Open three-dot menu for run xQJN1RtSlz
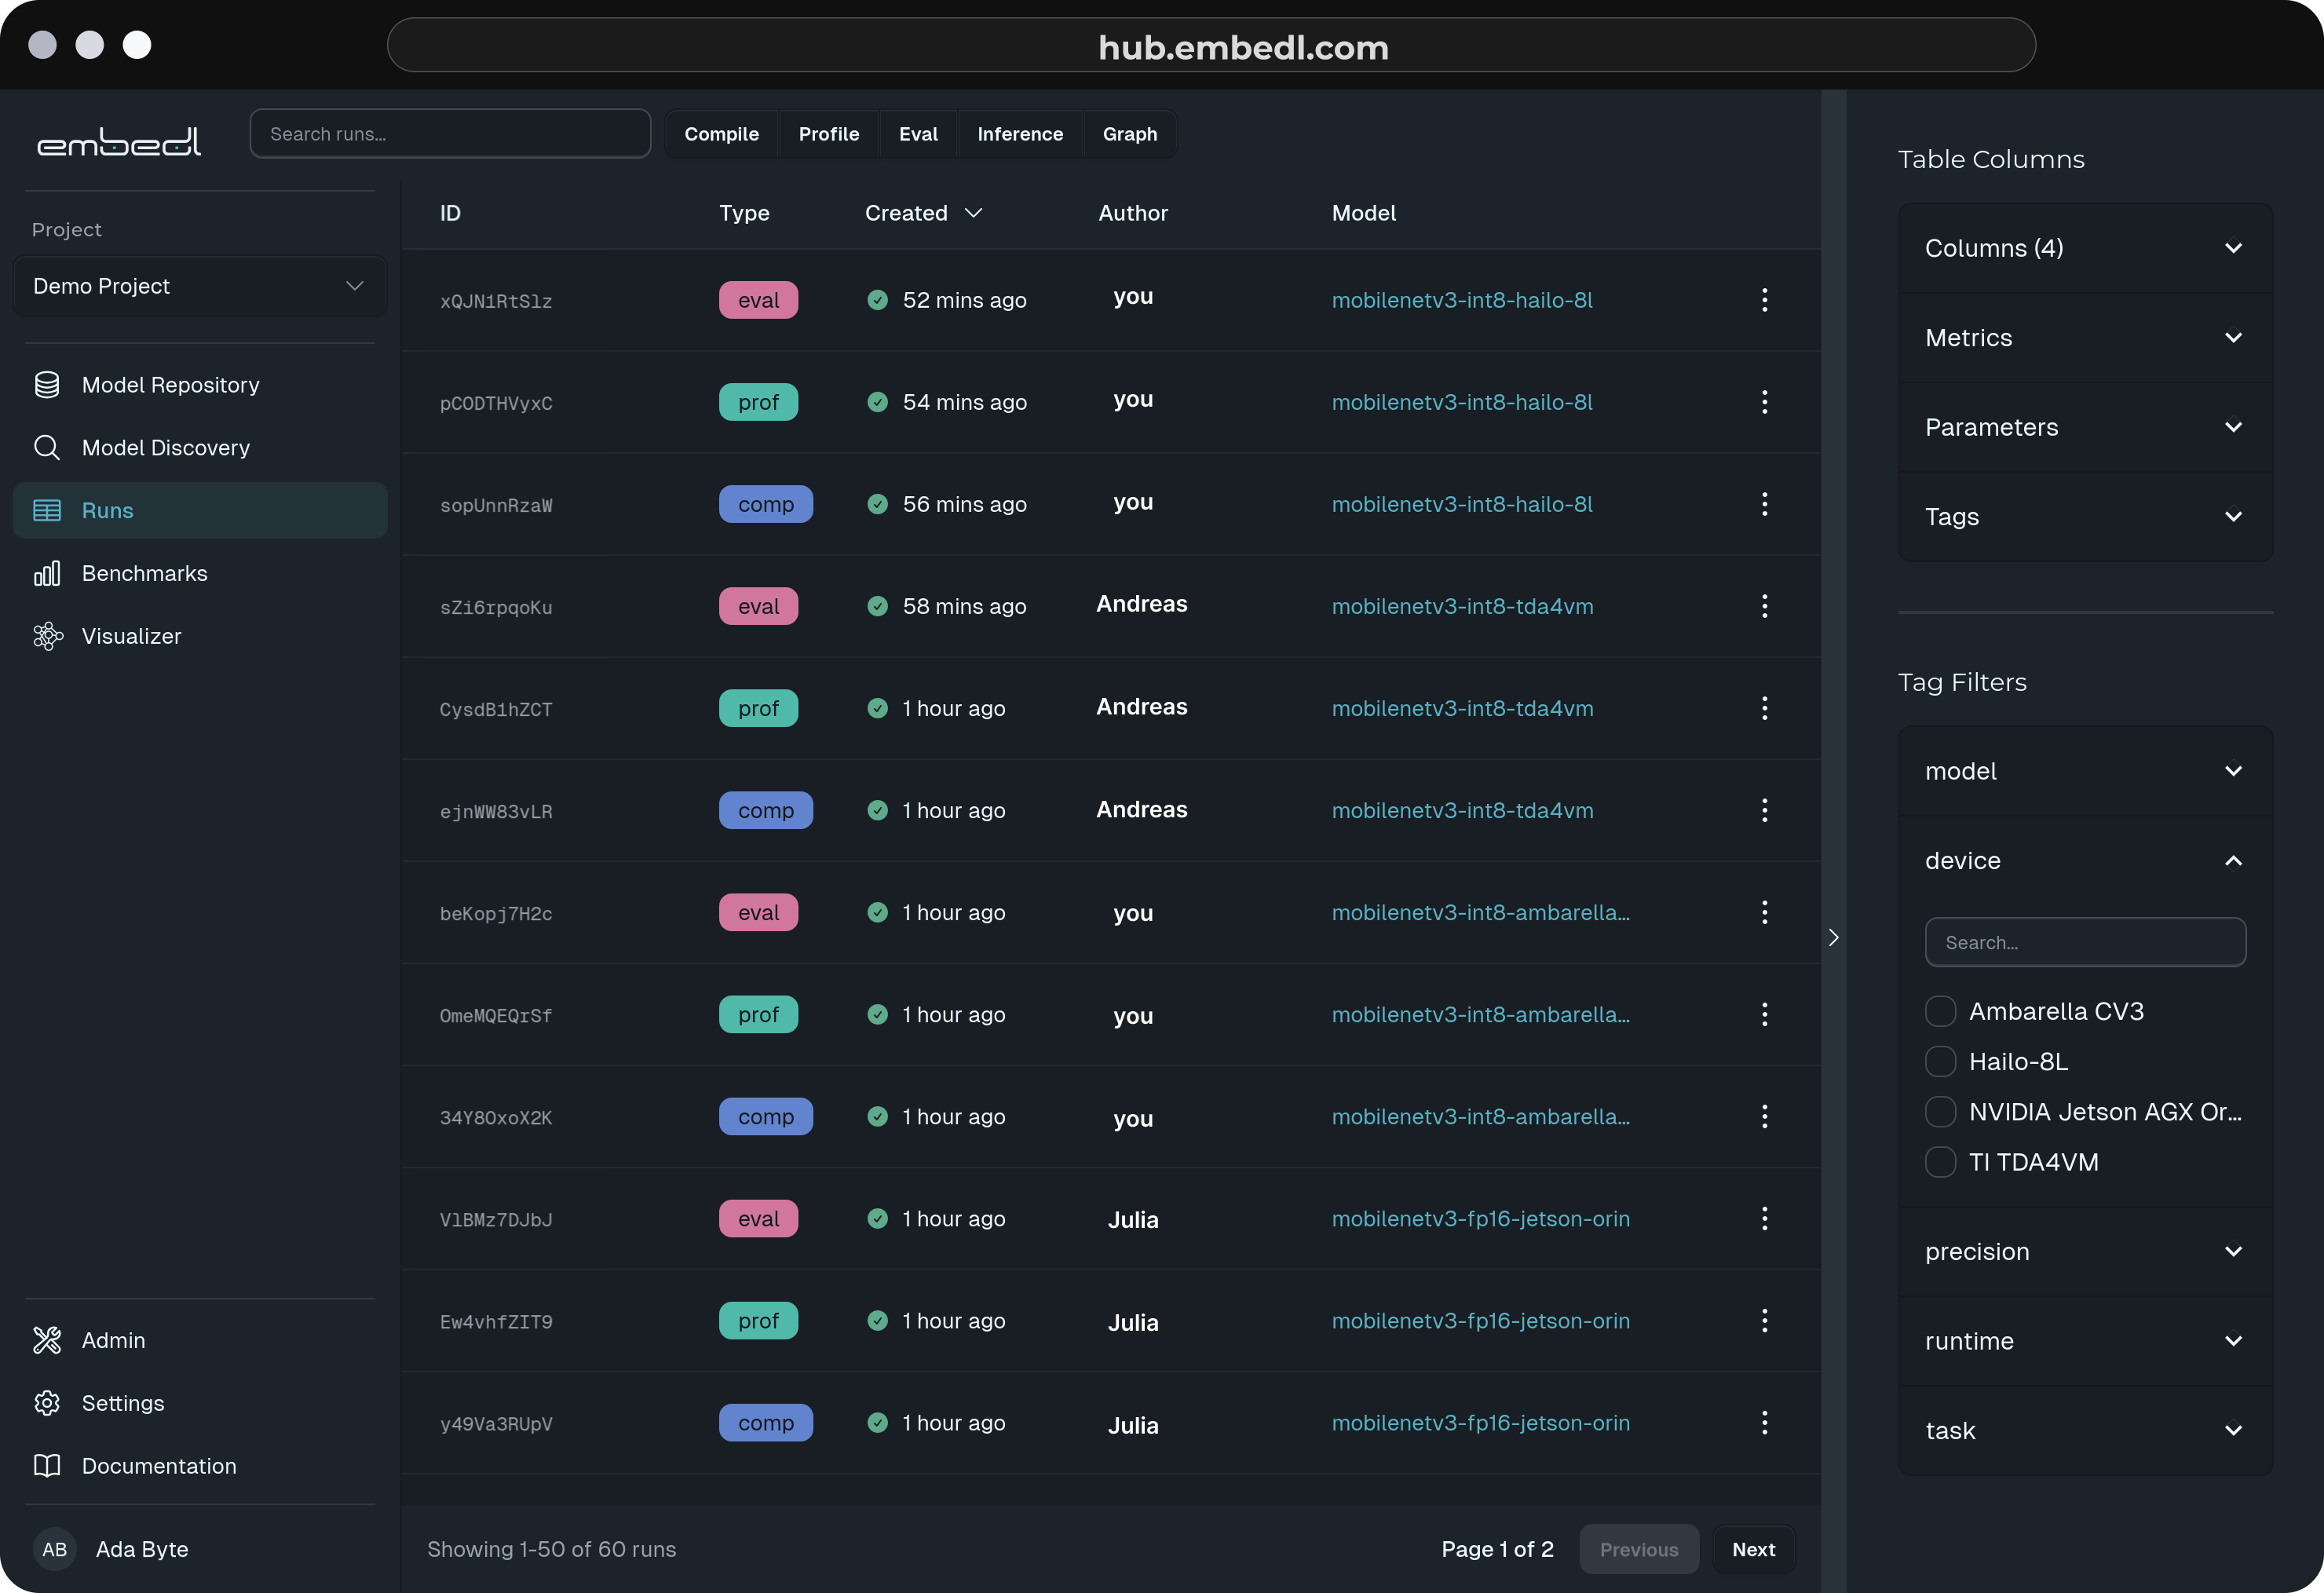 coord(1764,300)
